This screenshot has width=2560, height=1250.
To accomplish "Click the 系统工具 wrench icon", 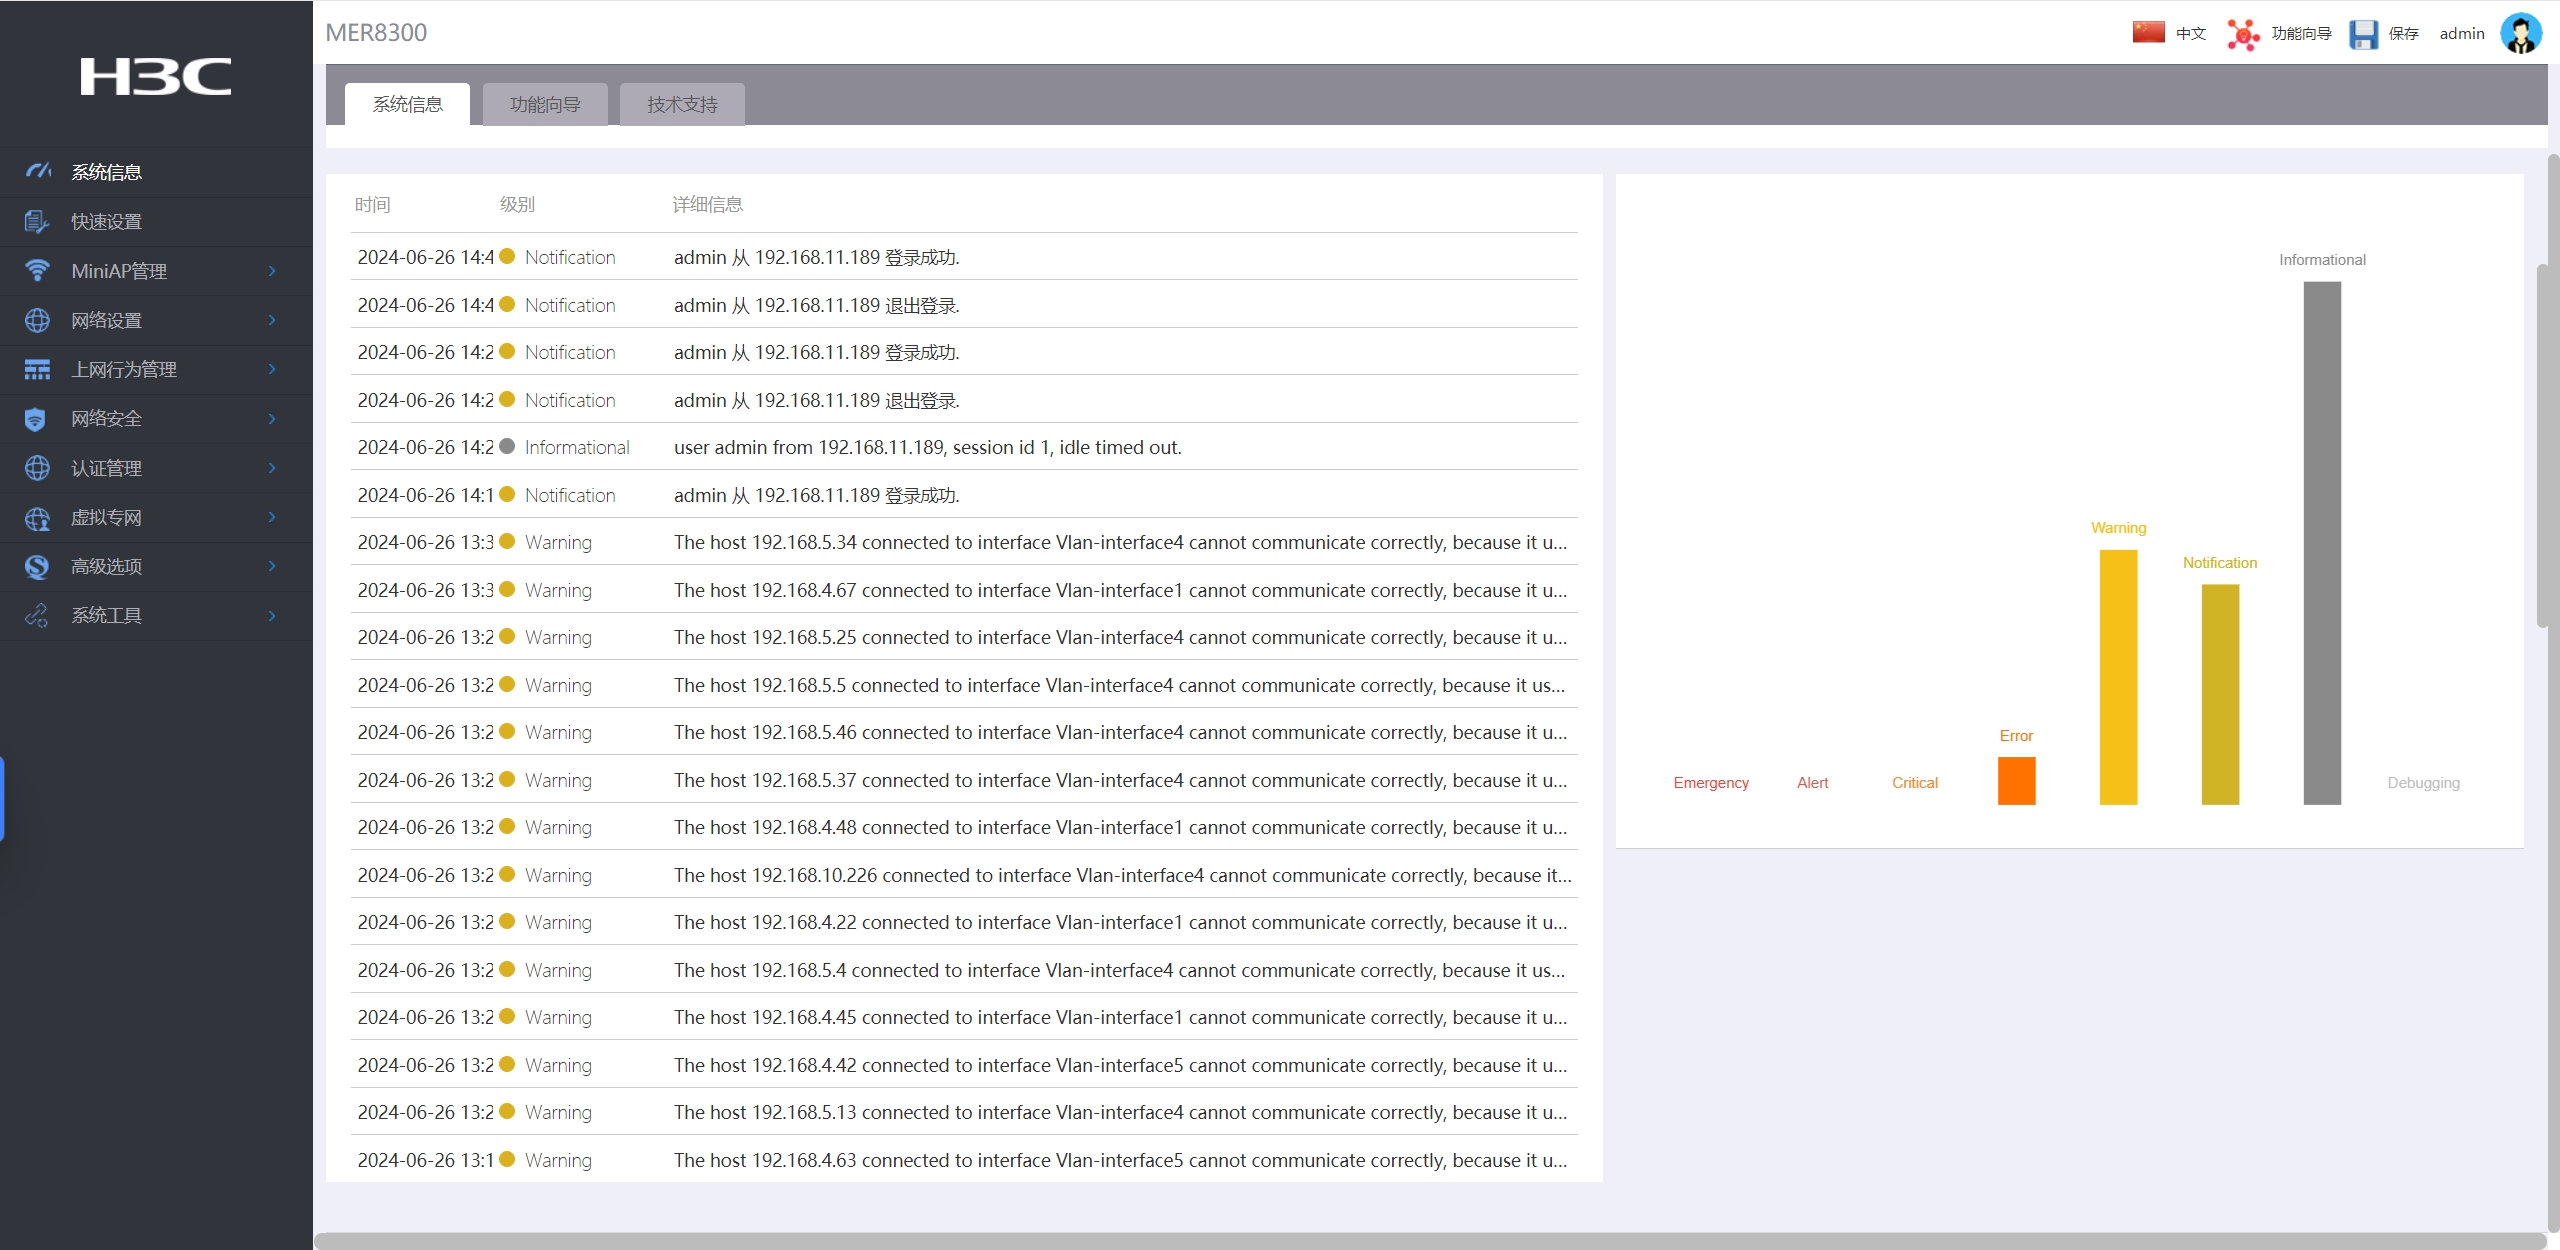I will click(x=37, y=616).
